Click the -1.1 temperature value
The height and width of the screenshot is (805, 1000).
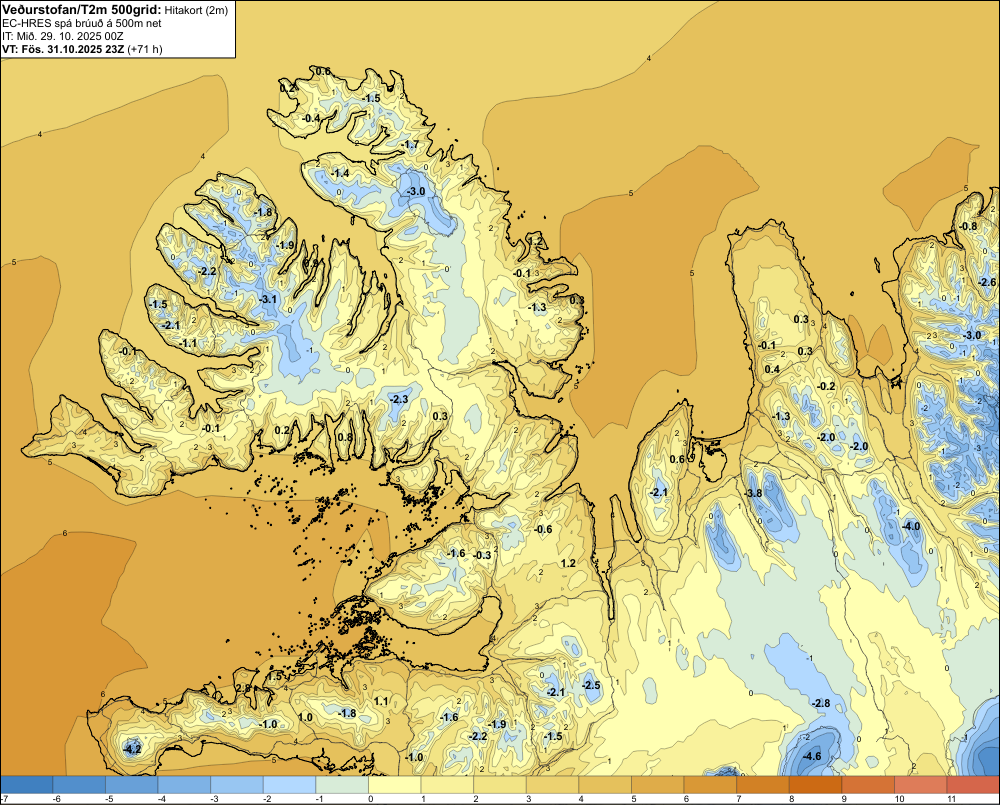click(x=188, y=343)
